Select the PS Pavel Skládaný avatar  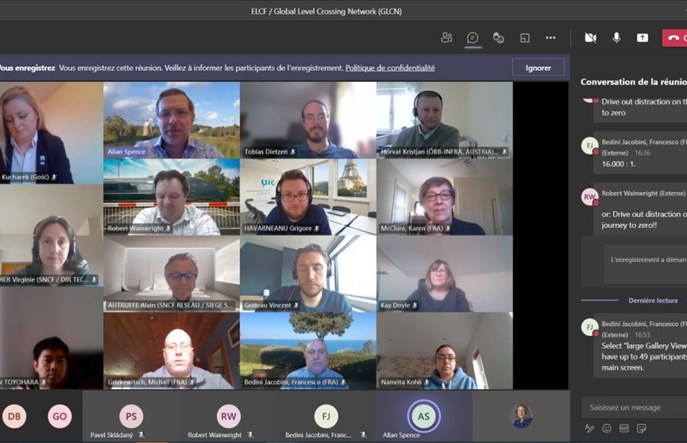click(x=131, y=416)
